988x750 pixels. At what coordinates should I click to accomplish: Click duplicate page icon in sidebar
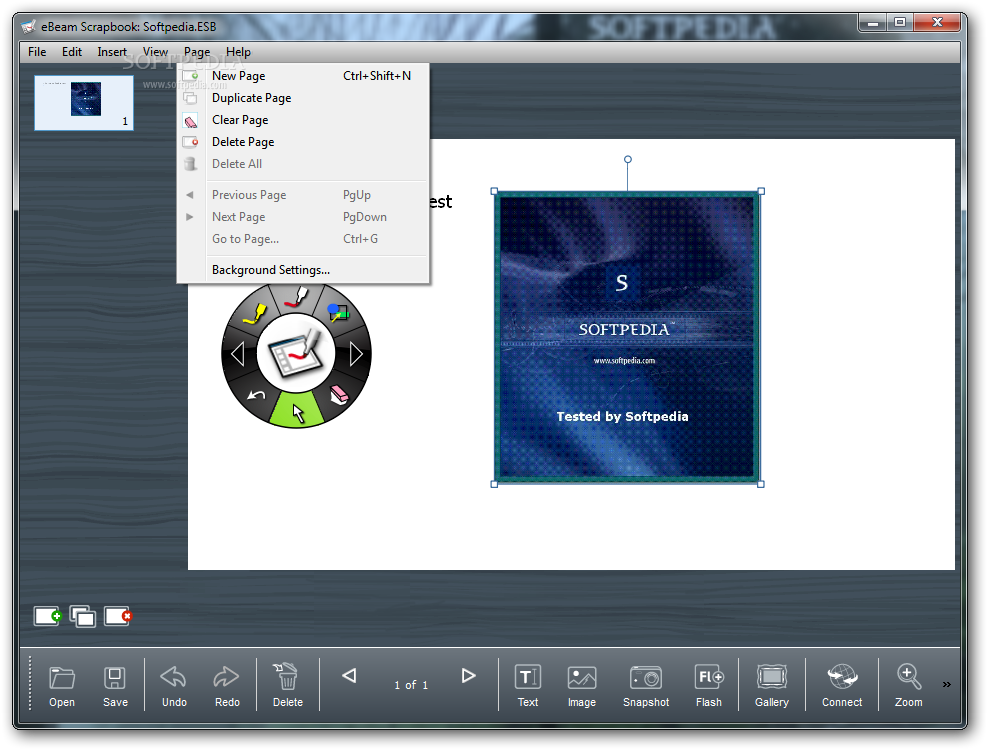(x=83, y=616)
